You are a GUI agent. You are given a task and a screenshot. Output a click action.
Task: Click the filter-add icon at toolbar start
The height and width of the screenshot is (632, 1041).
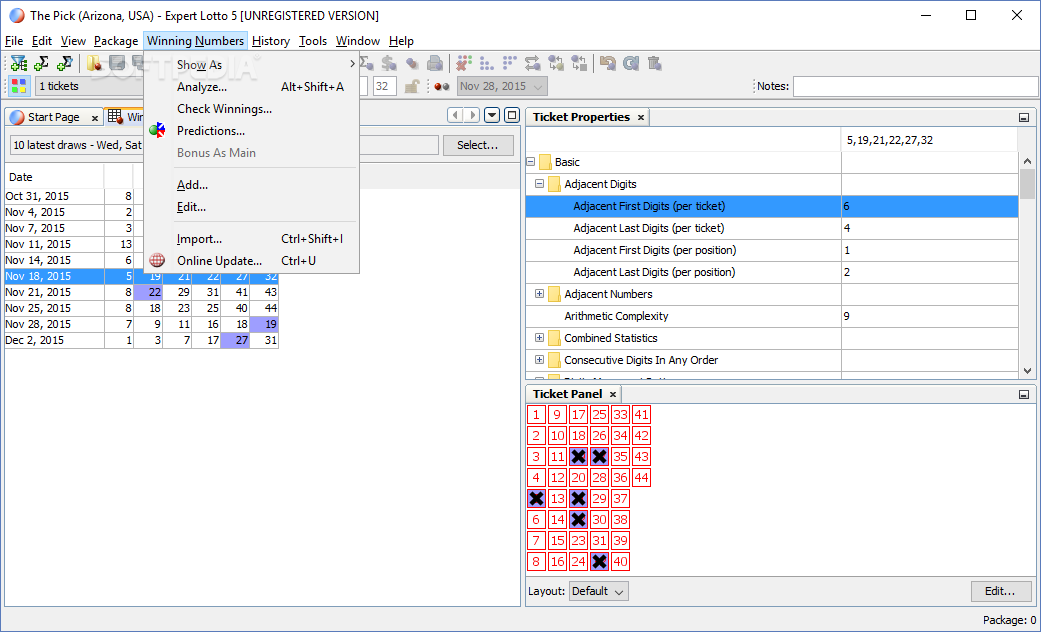[x=19, y=64]
